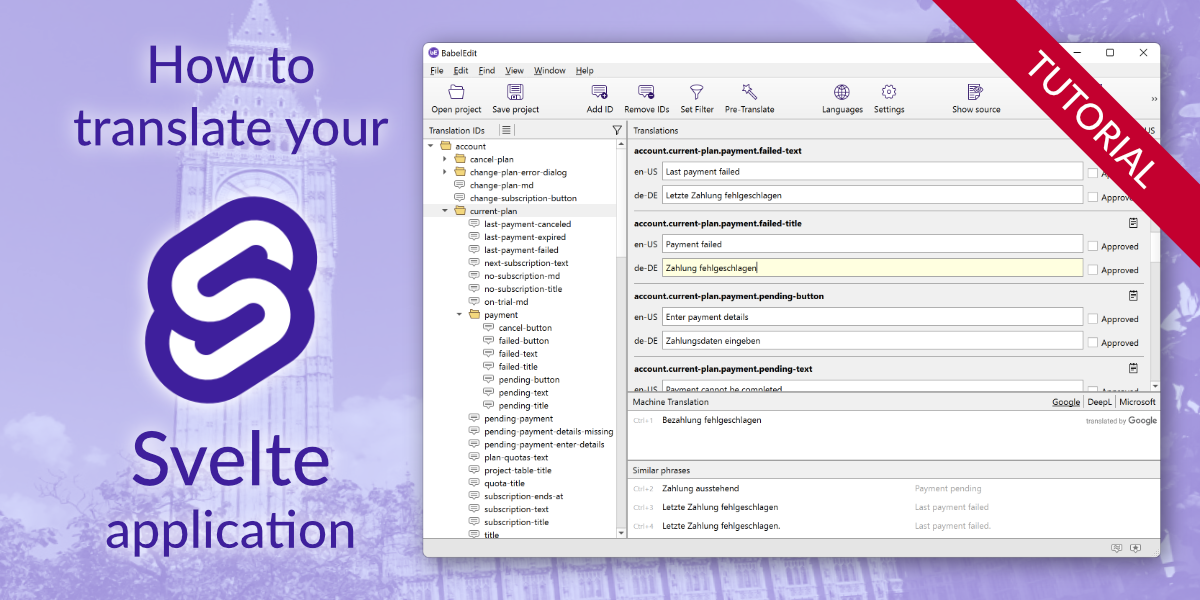1200x600 pixels.
Task: Collapse the current-plan folder
Action: [x=445, y=211]
